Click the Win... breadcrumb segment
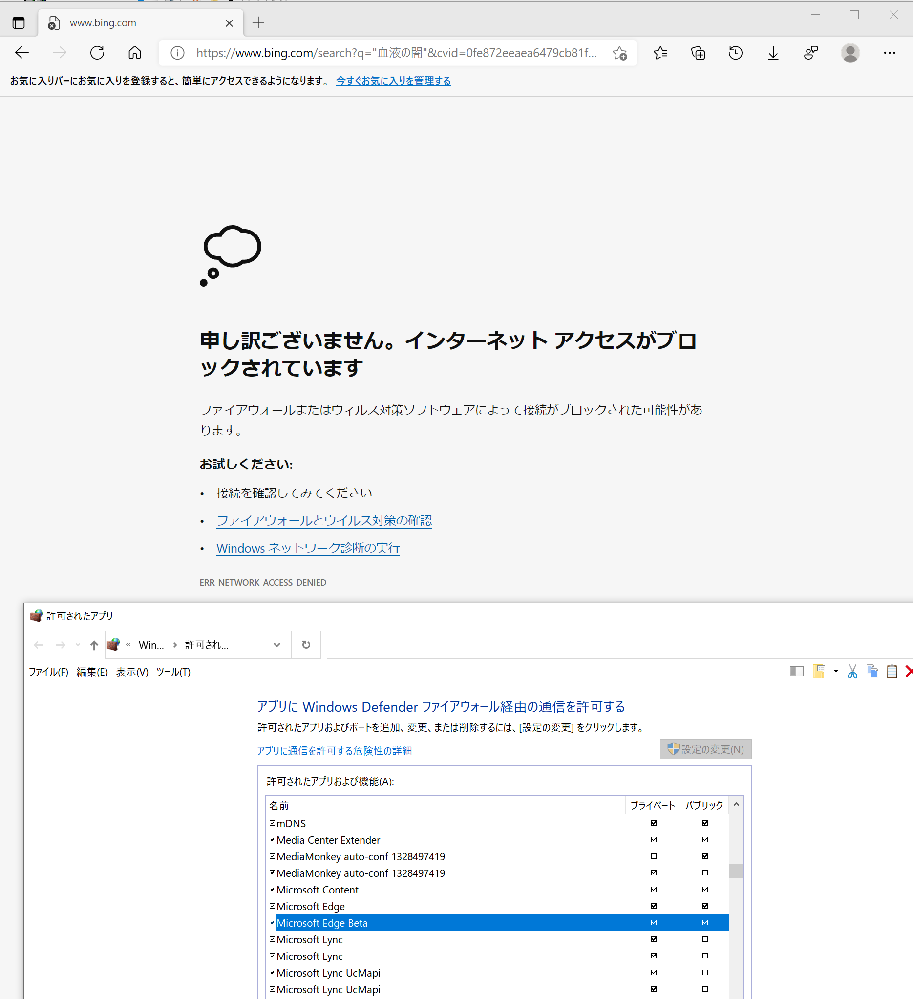This screenshot has width=913, height=999. (151, 645)
